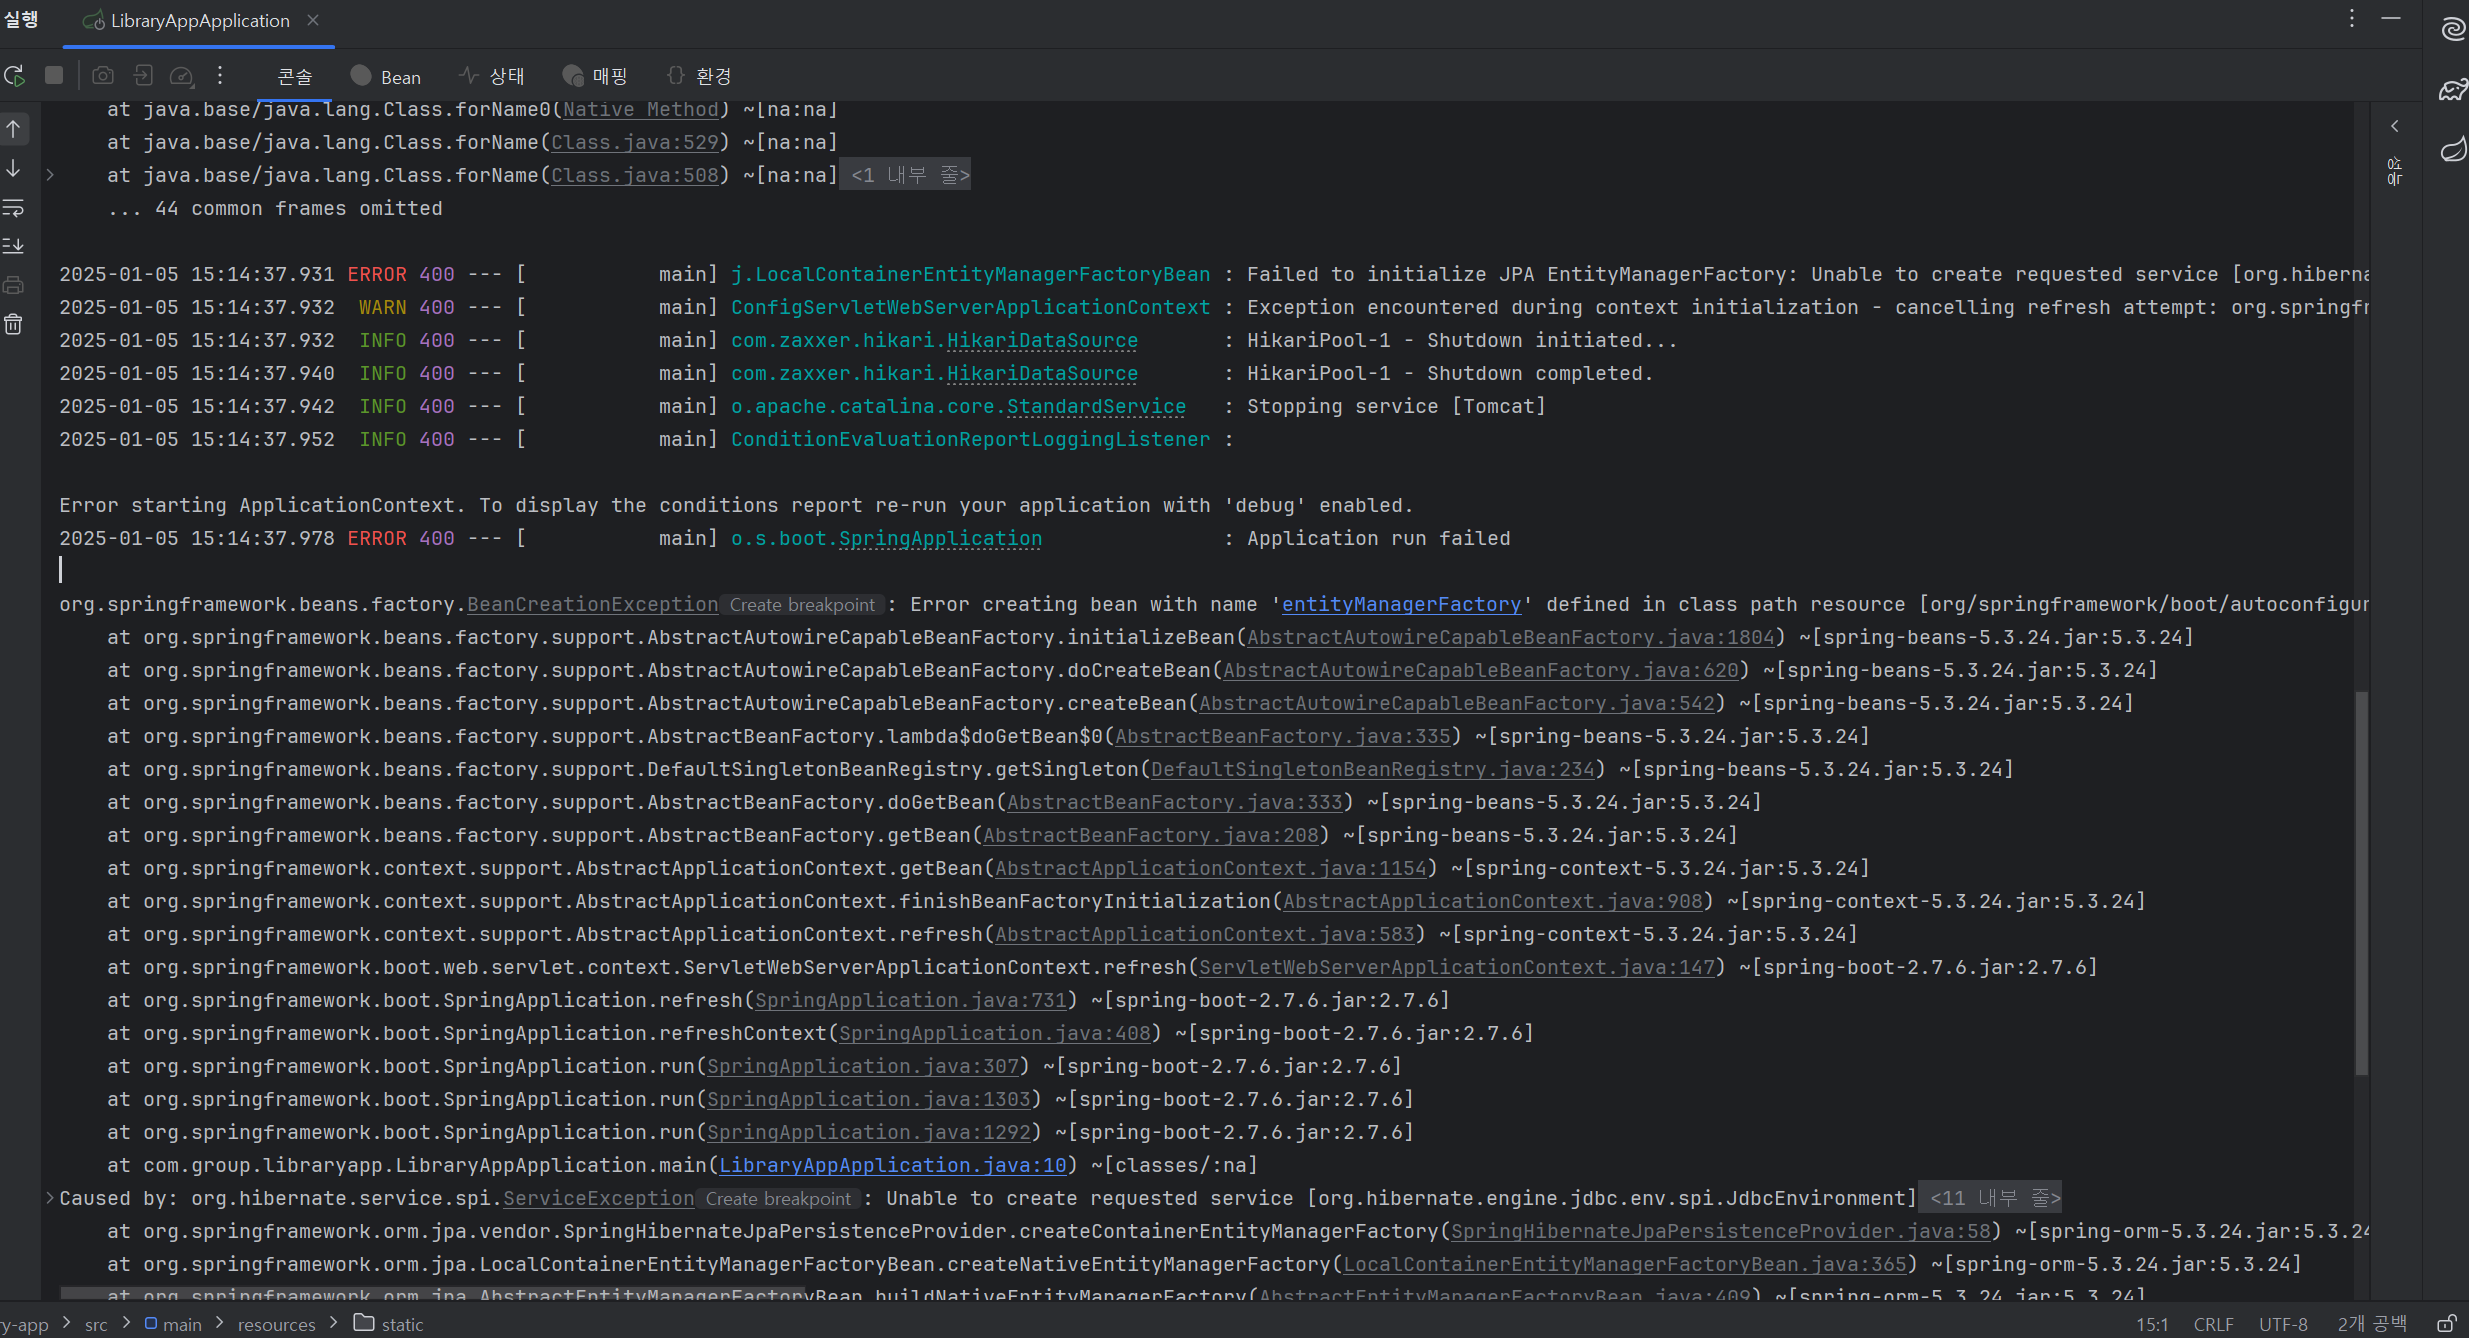The image size is (2469, 1338).
Task: Open the Native Method link
Action: pyautogui.click(x=641, y=110)
